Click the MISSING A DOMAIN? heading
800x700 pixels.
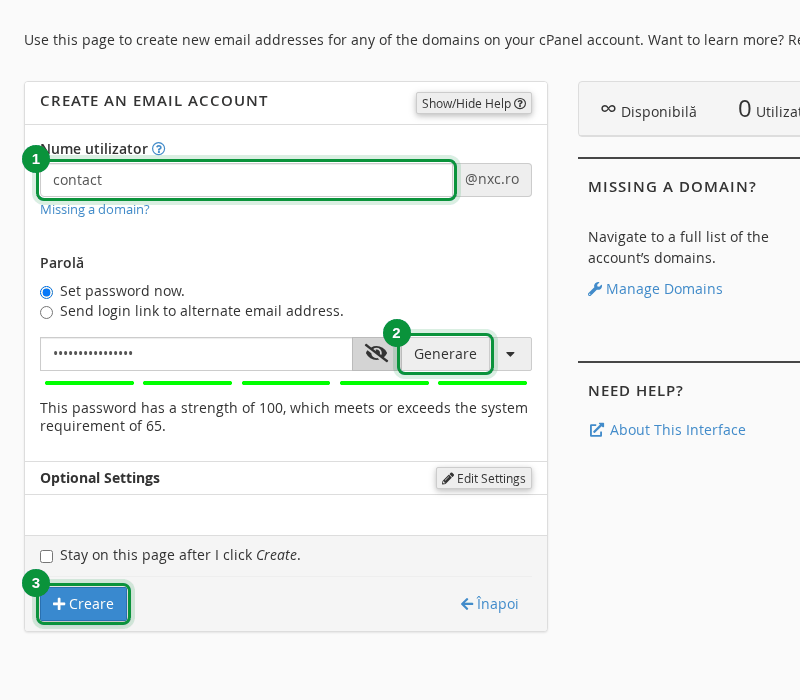[x=672, y=187]
